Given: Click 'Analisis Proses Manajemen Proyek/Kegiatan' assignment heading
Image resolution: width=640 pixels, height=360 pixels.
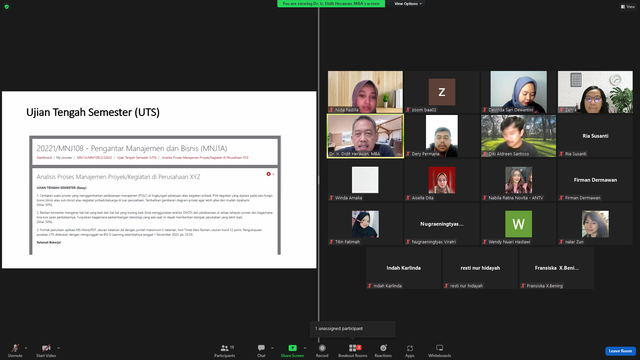Looking at the screenshot, I should 118,177.
